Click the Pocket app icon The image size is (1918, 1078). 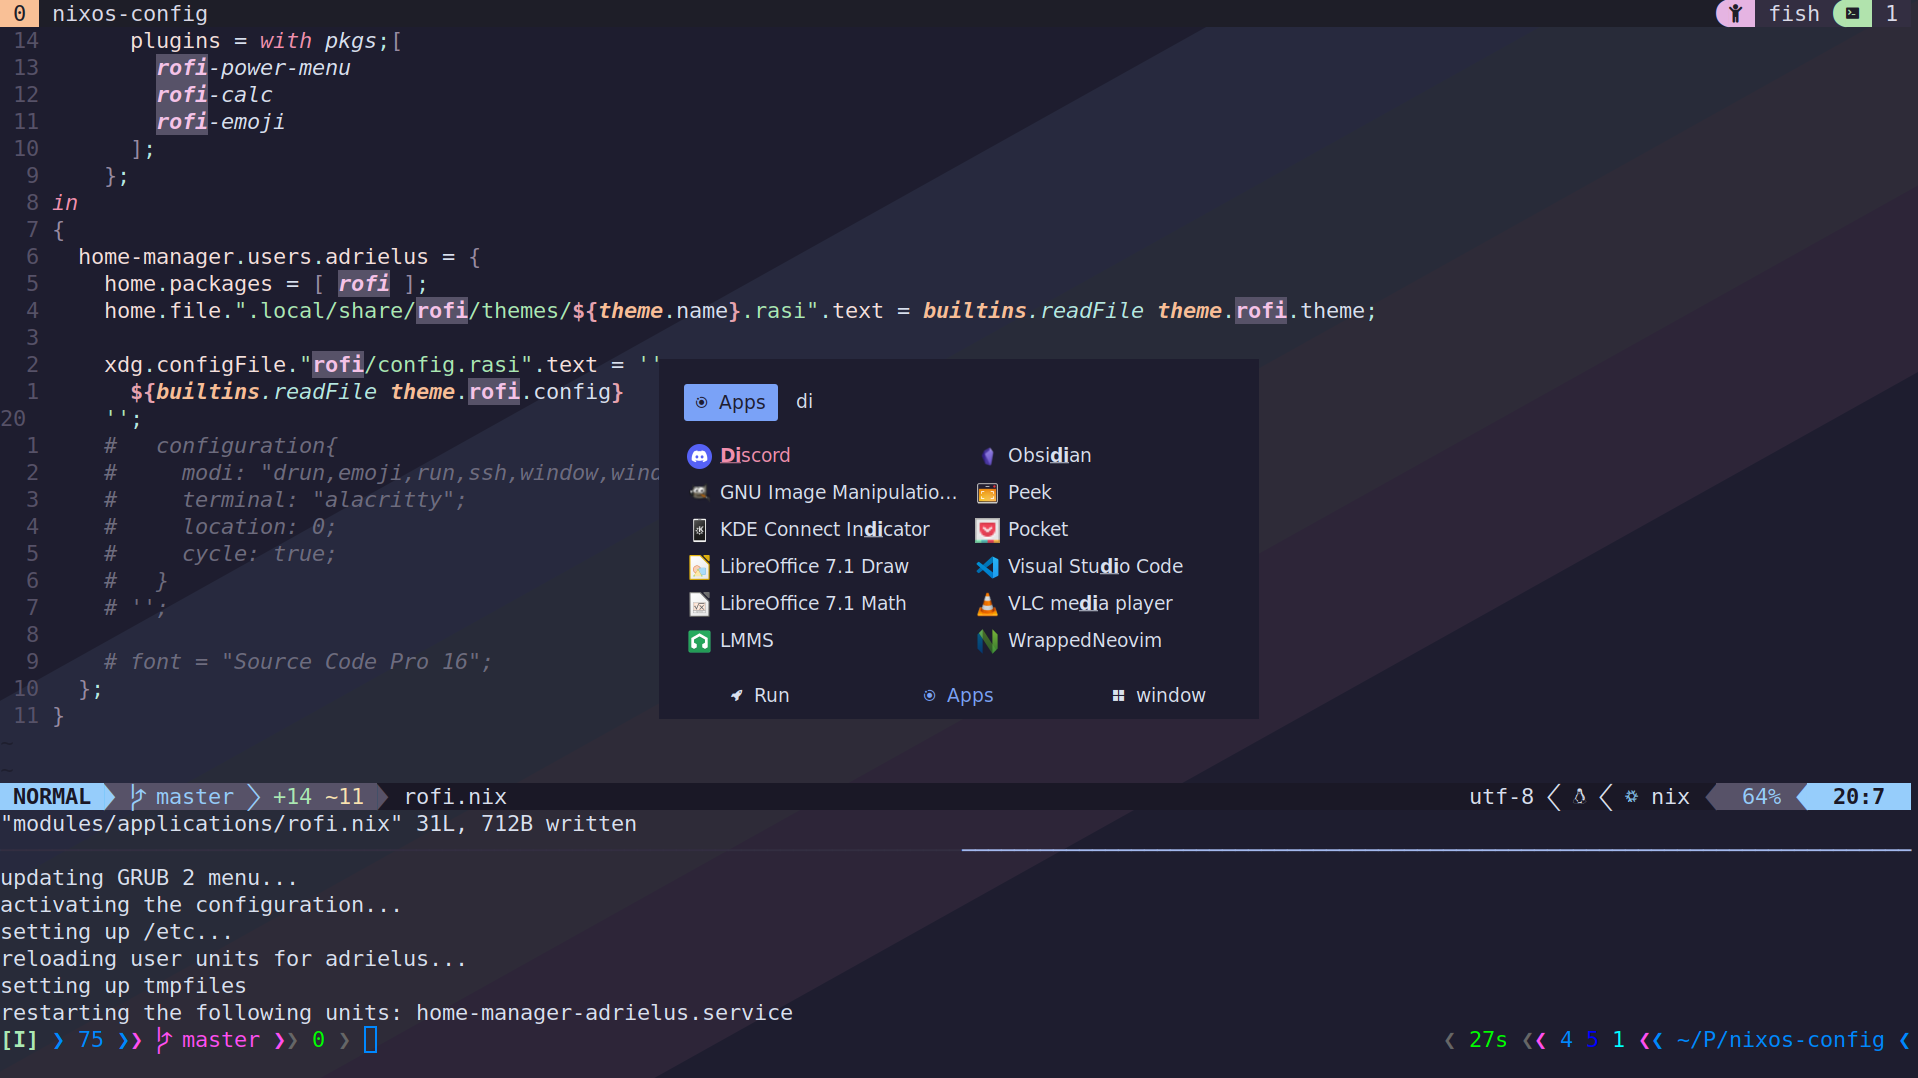tap(987, 530)
